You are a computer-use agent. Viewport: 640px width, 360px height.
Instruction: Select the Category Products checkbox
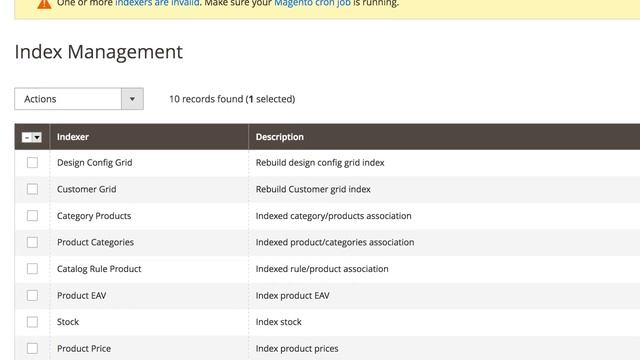click(32, 216)
